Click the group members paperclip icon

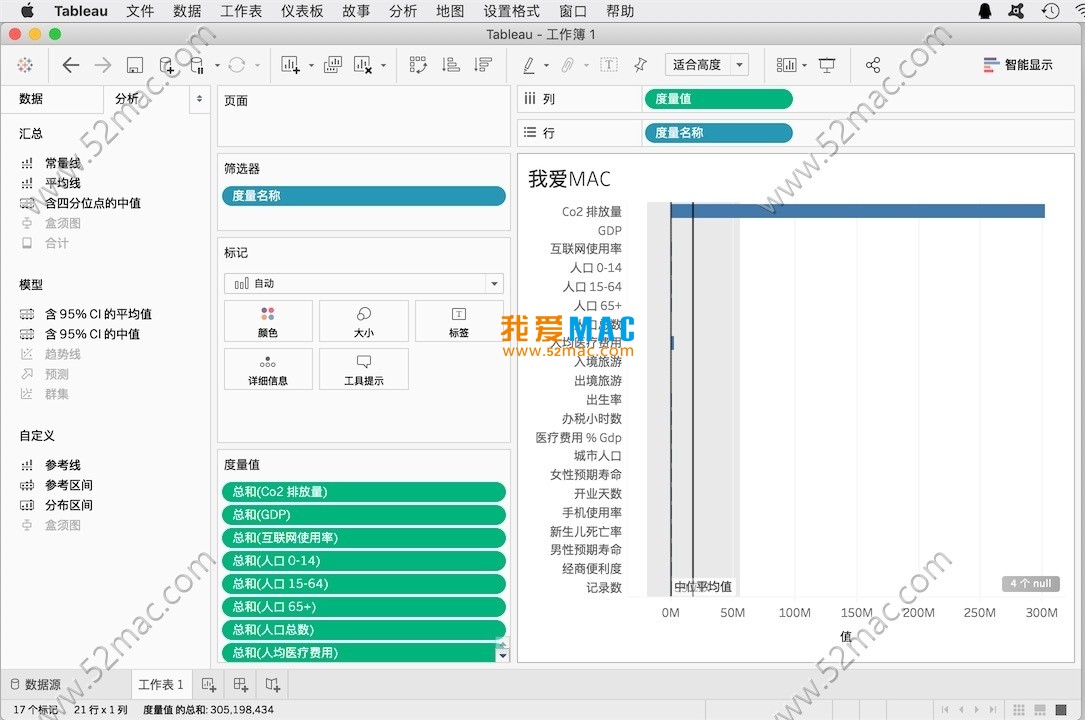567,65
